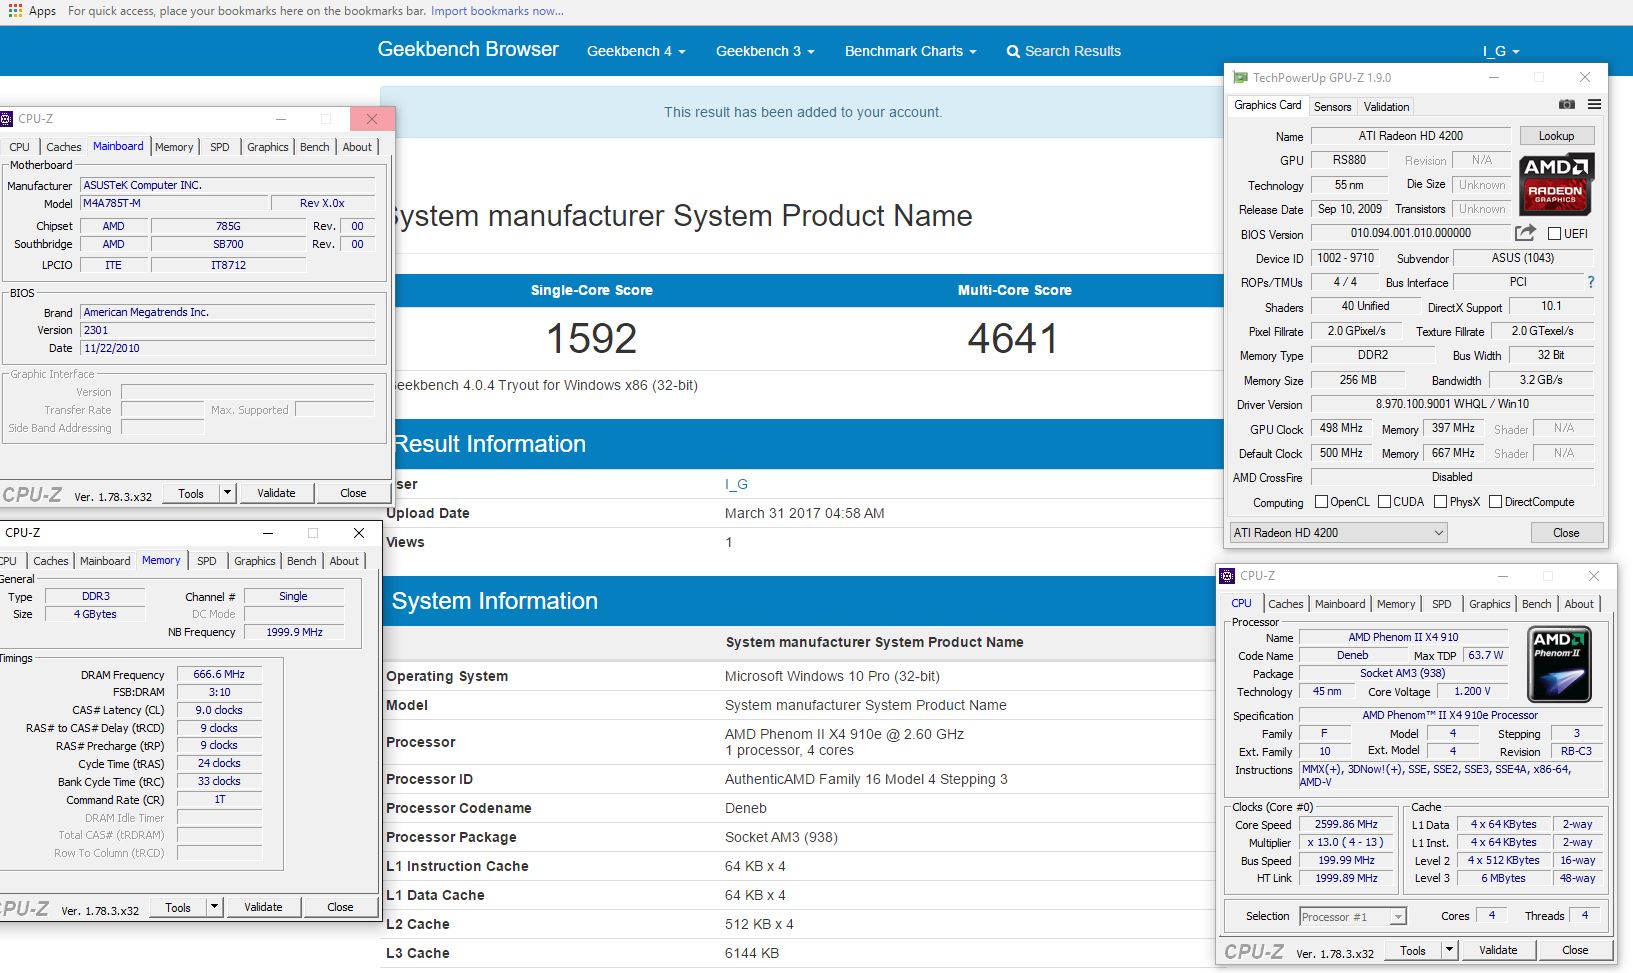This screenshot has height=973, width=1633.
Task: Click the BIOS Version field in GPU-Z
Action: point(1410,233)
